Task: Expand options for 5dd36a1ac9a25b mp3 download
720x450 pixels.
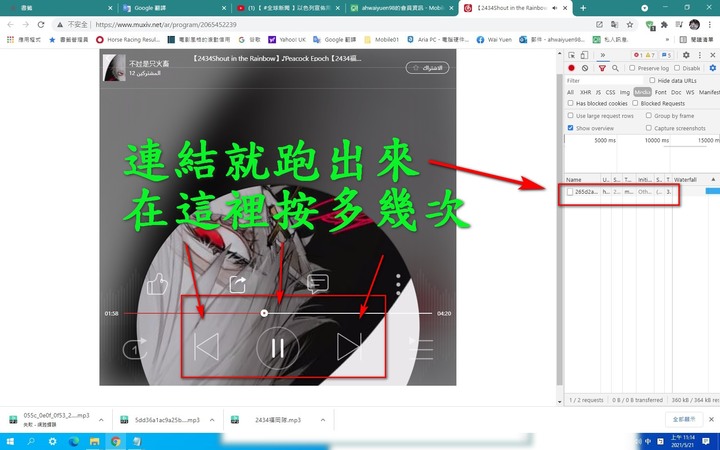Action: coord(212,420)
